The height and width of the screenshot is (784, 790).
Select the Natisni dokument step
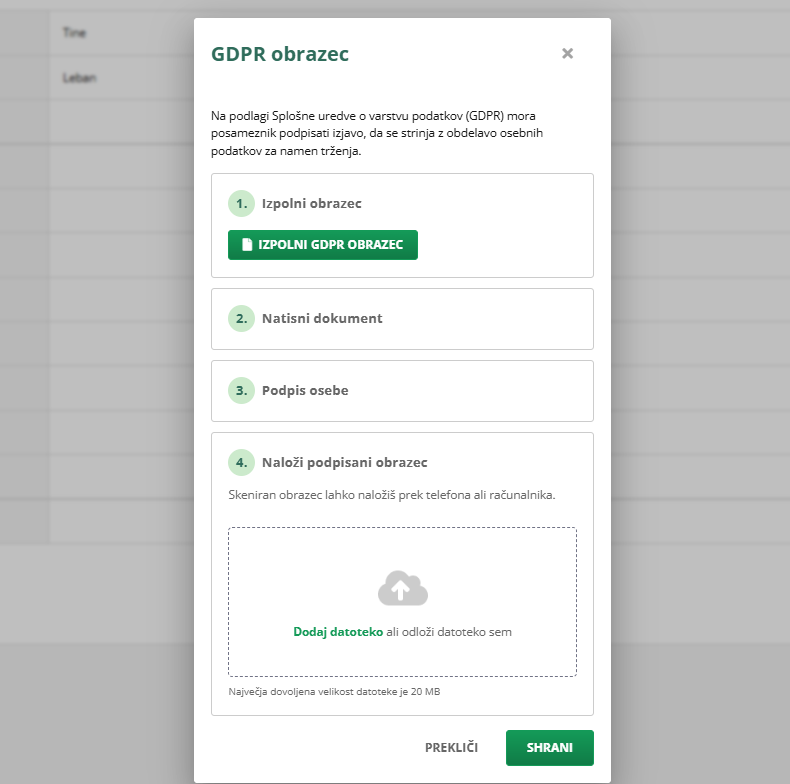402,319
